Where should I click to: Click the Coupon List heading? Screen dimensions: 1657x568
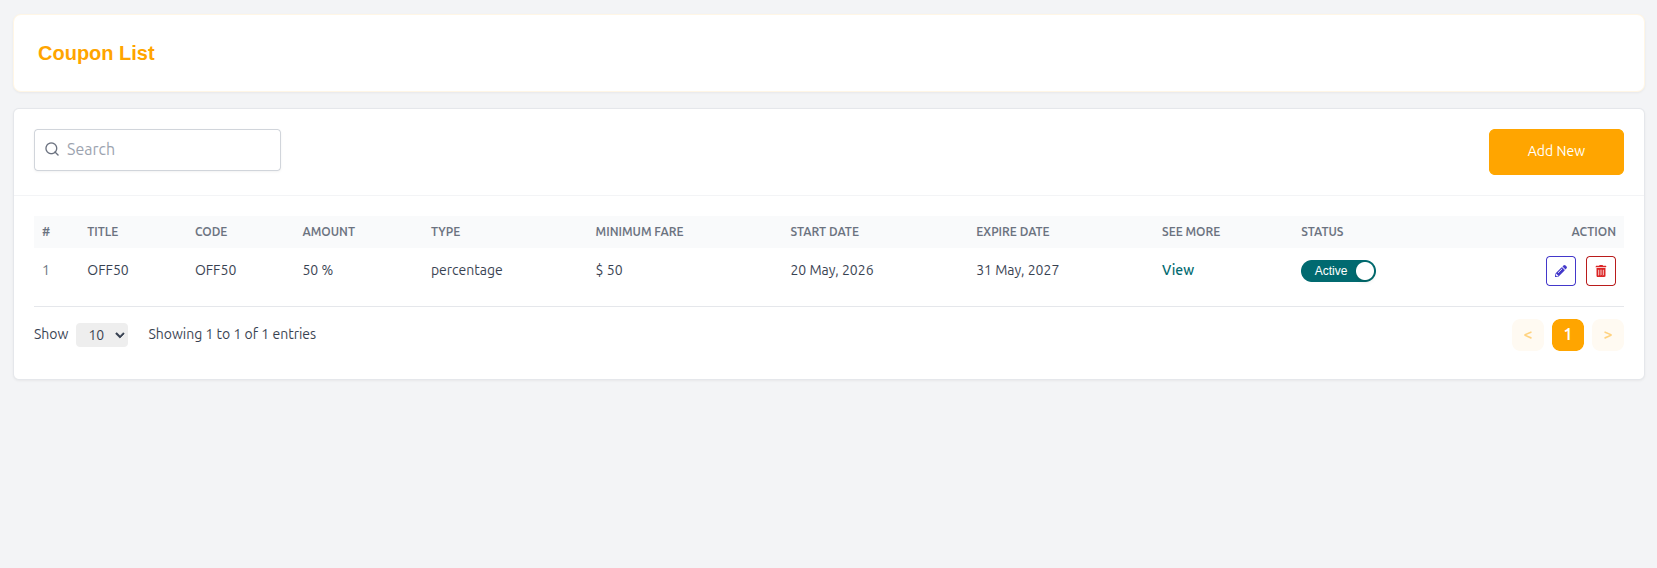click(96, 53)
